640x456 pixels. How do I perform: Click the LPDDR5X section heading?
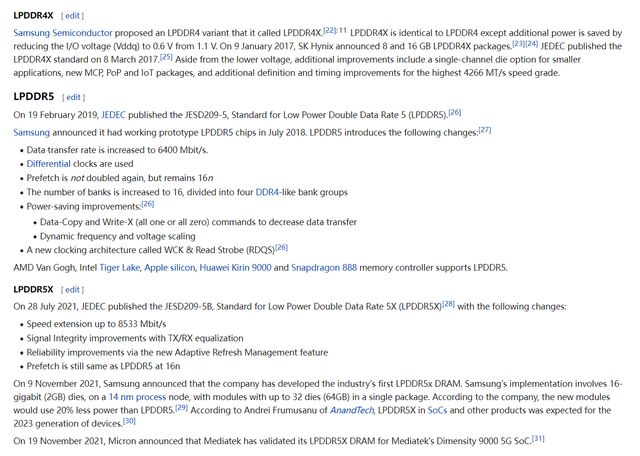[x=33, y=289]
